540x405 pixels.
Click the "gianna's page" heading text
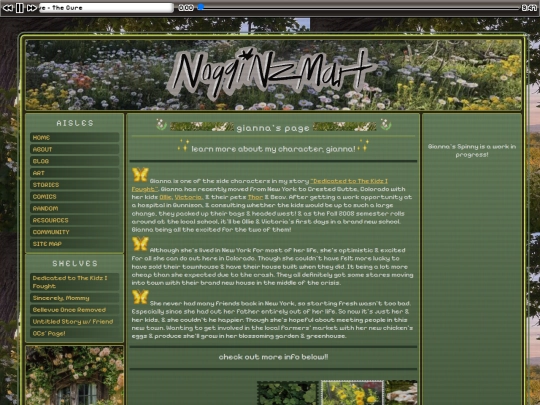tap(273, 128)
